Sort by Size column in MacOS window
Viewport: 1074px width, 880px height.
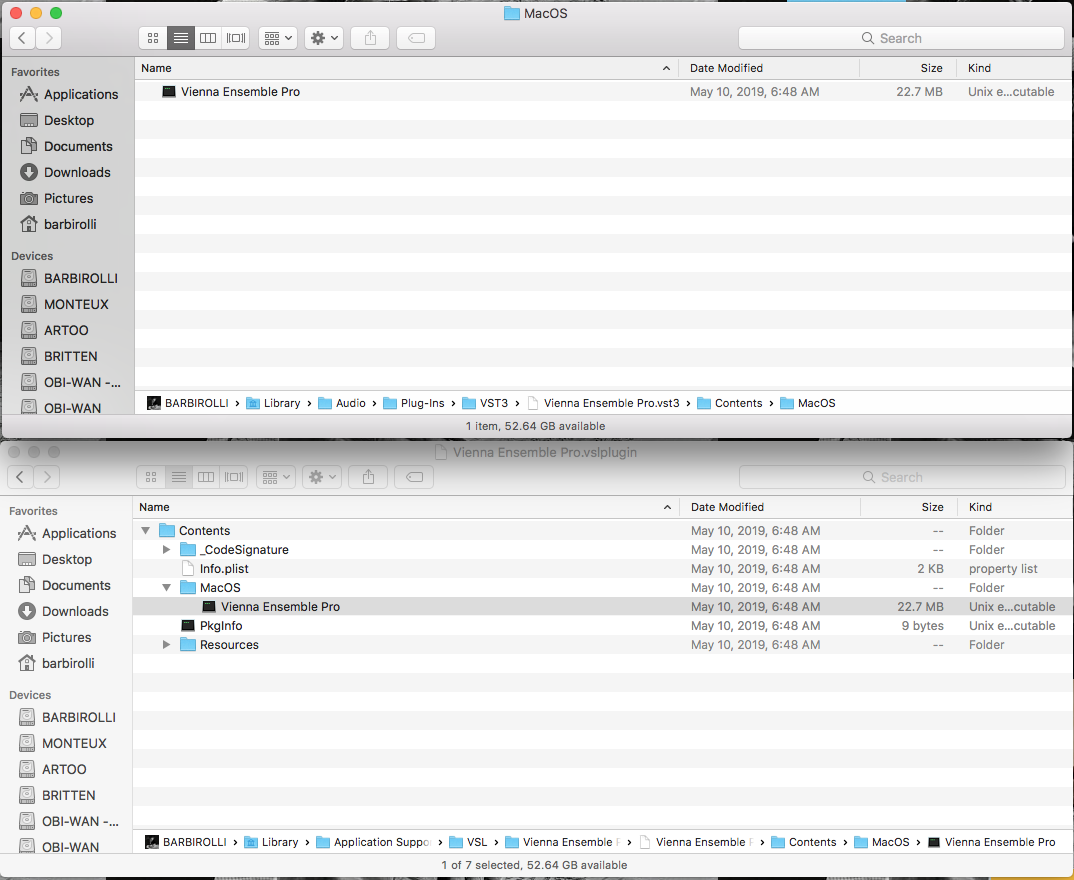pyautogui.click(x=908, y=68)
